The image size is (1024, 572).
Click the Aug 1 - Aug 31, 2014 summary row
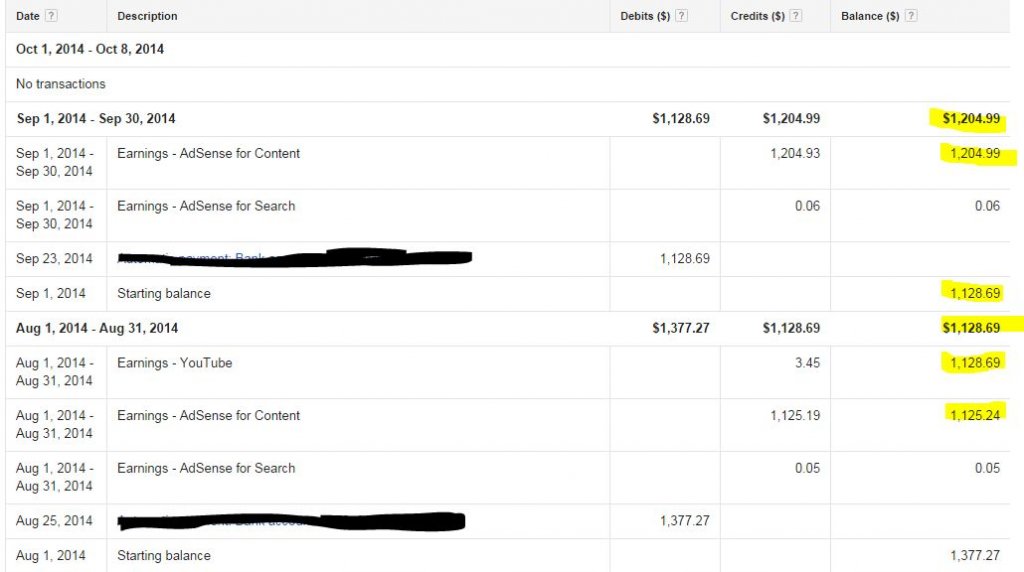tap(507, 328)
